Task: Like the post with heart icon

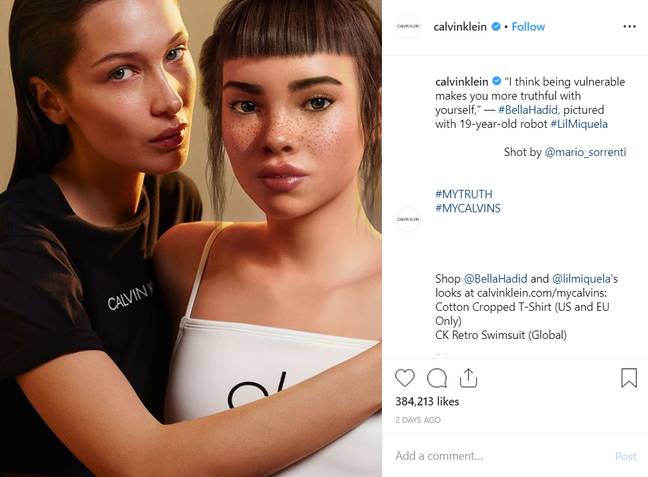Action: coord(405,378)
